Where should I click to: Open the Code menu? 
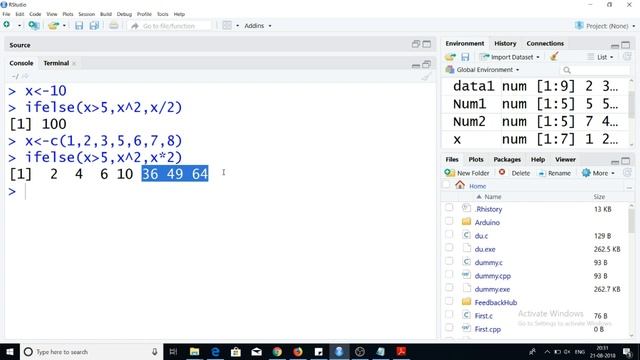pyautogui.click(x=35, y=14)
